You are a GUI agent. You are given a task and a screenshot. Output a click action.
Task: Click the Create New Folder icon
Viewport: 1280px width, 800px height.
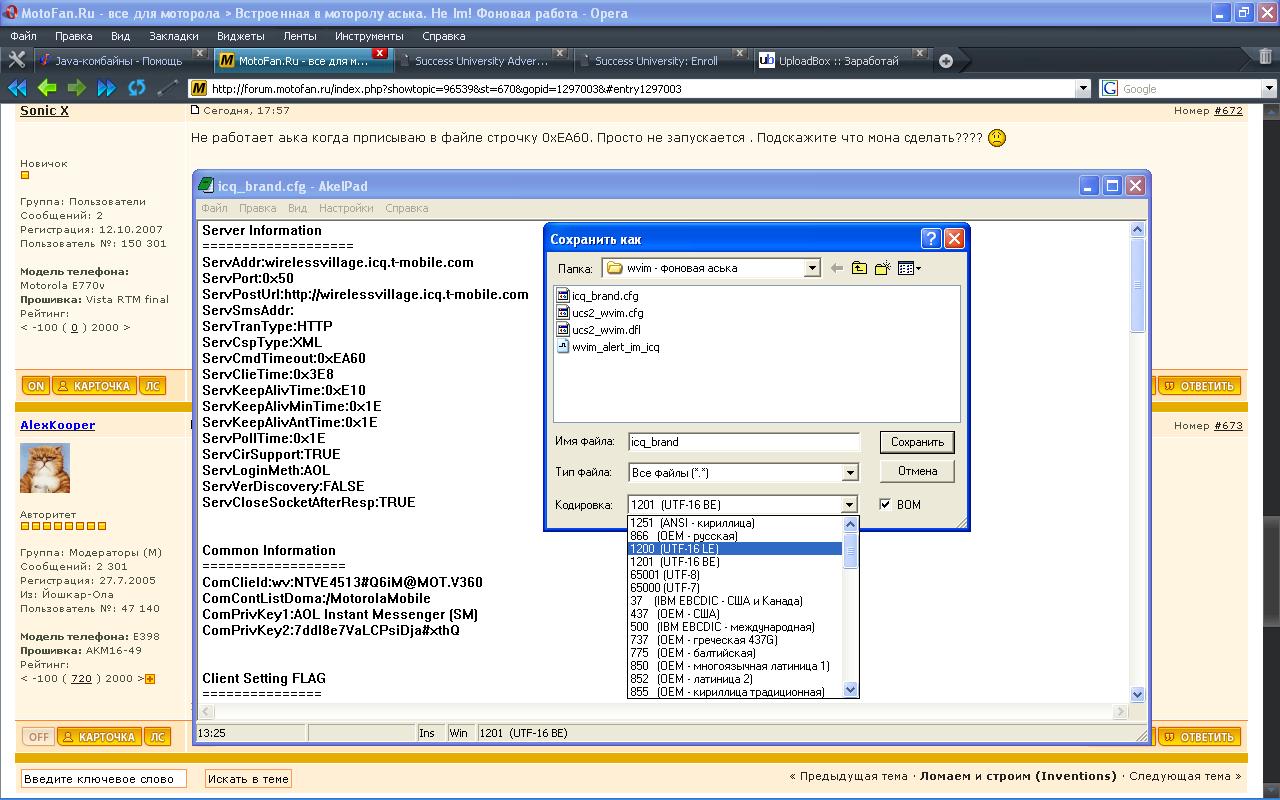tap(882, 268)
